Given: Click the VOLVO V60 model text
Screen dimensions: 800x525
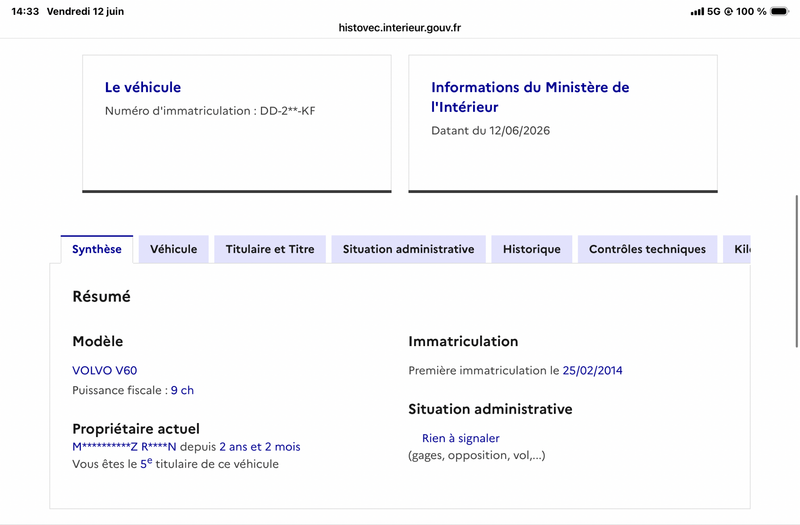Looking at the screenshot, I should (105, 370).
